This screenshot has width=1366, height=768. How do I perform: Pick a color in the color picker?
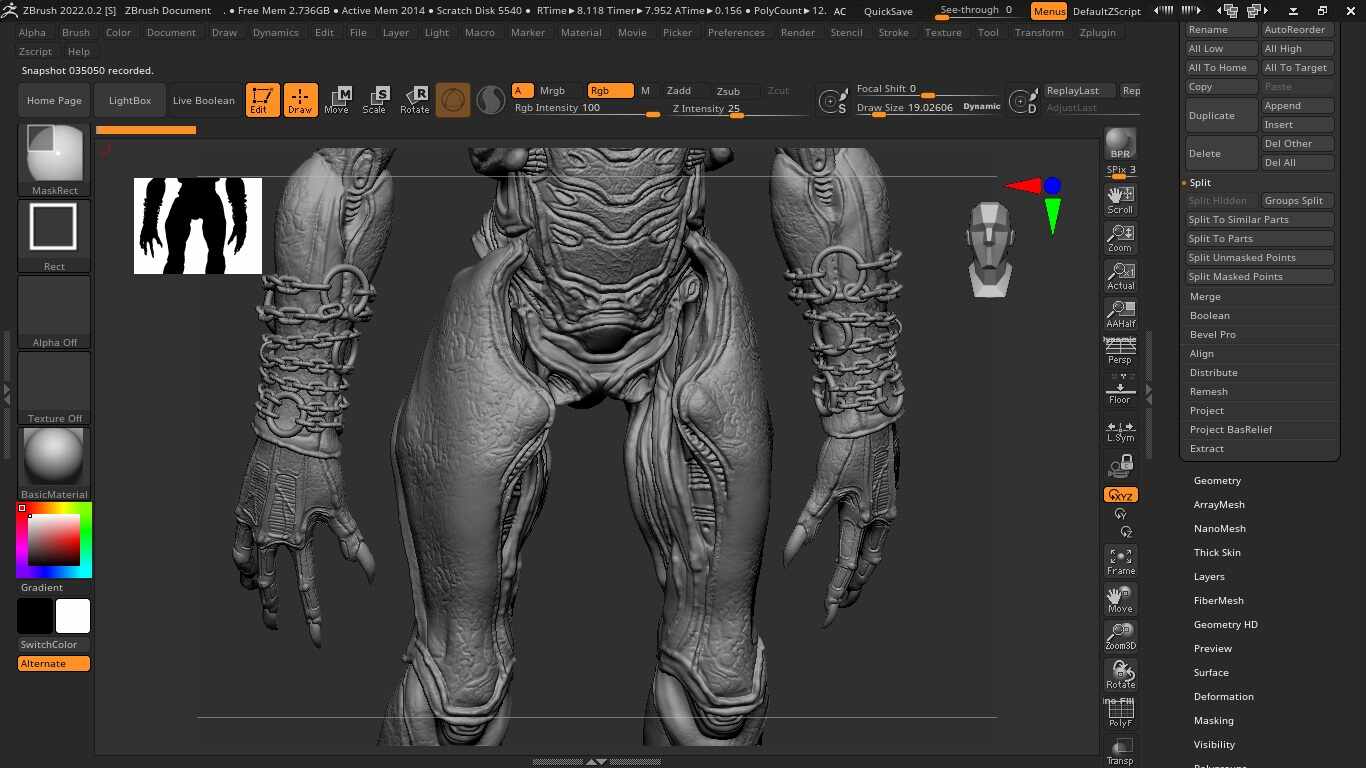coord(54,540)
